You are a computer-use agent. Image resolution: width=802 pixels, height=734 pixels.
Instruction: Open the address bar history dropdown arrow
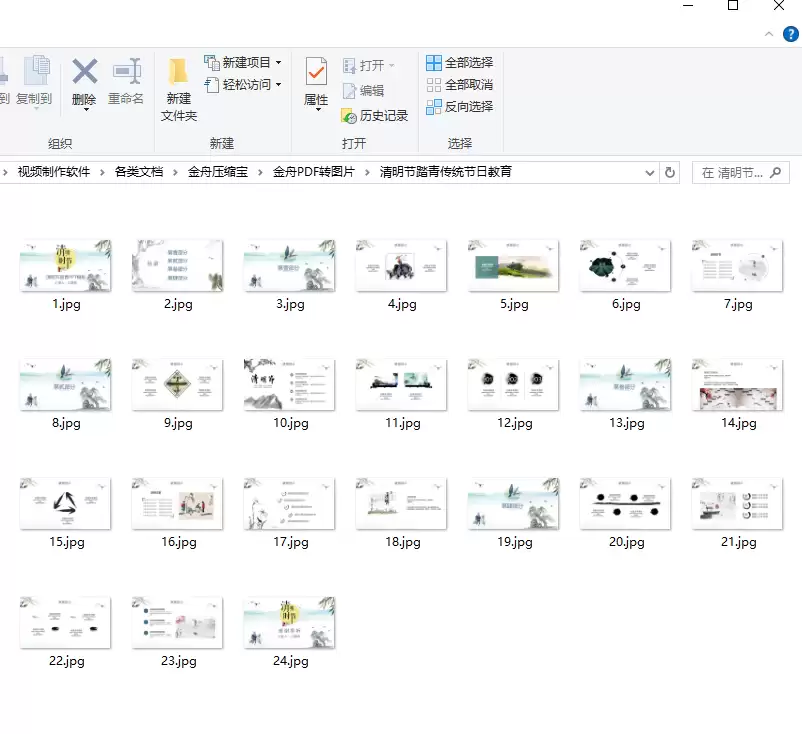pyautogui.click(x=650, y=173)
